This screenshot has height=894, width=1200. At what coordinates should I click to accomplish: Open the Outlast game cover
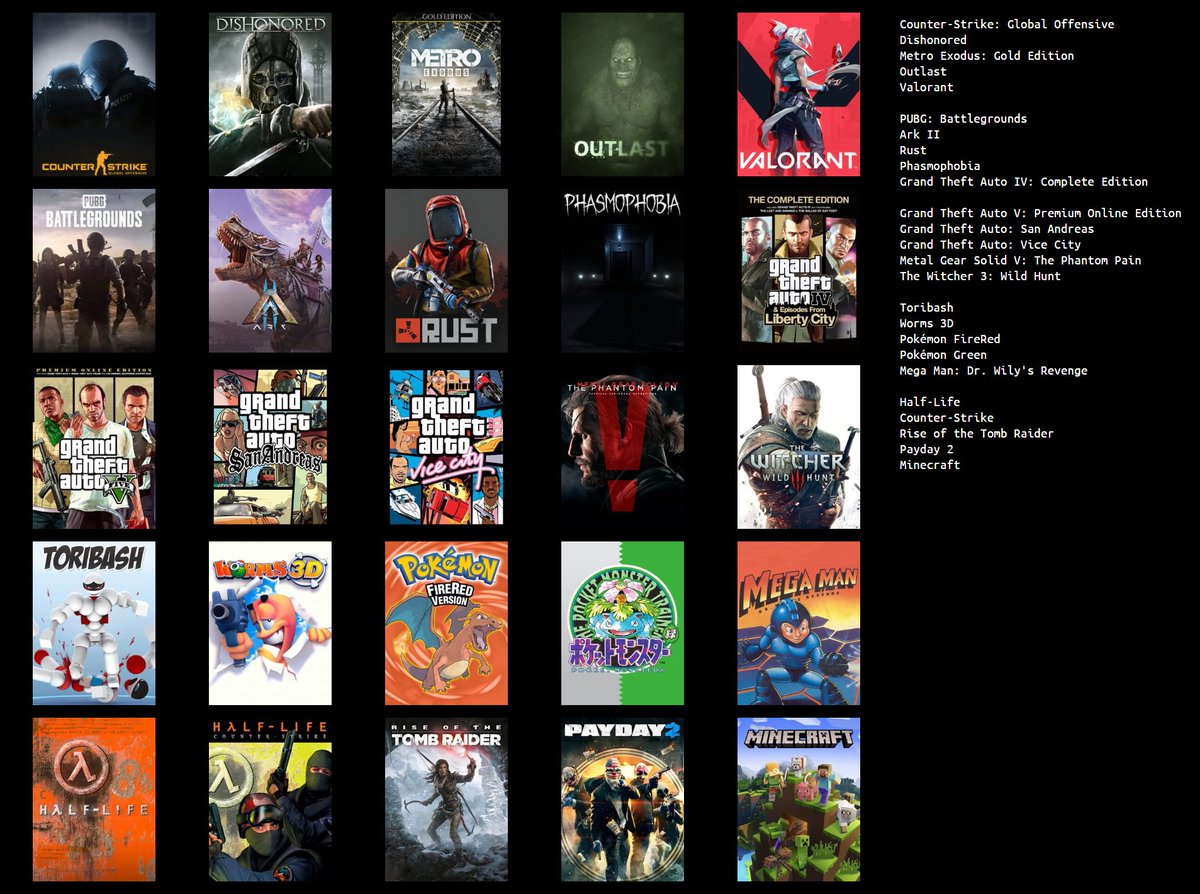(622, 94)
